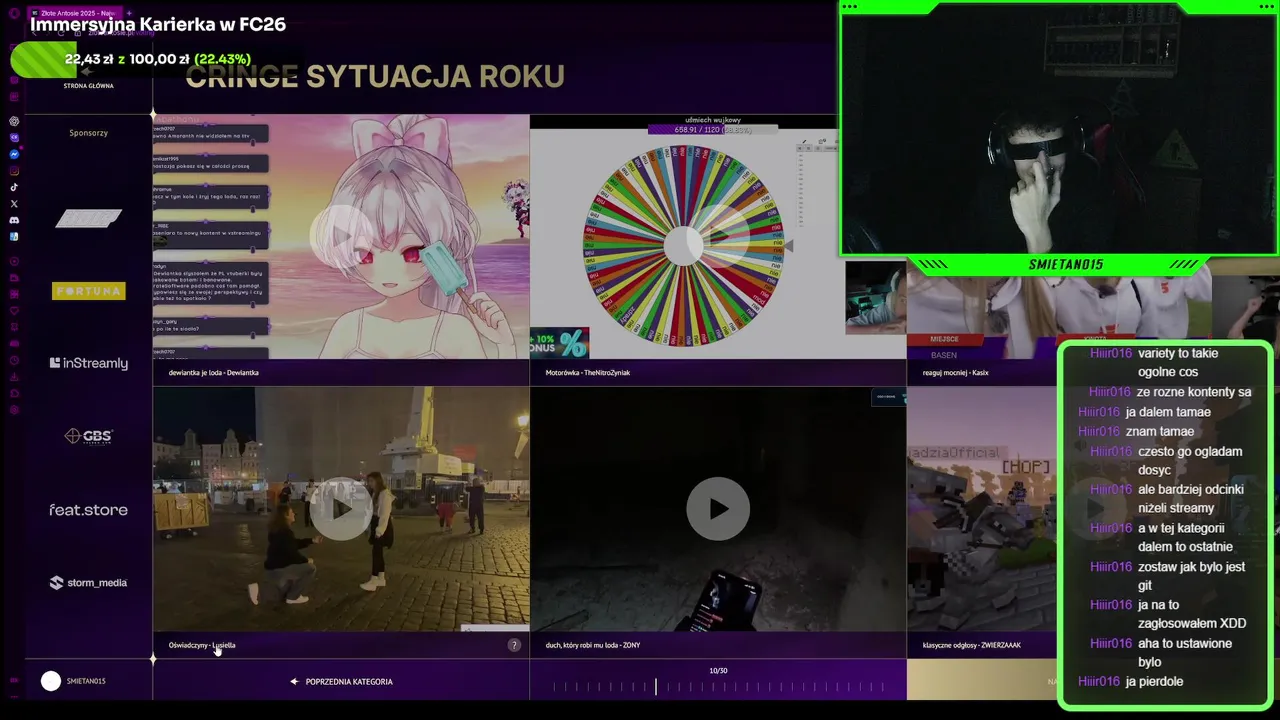
Task: Click the 'Motorówka - TheNitroZyniak' caption
Action: [x=587, y=373]
